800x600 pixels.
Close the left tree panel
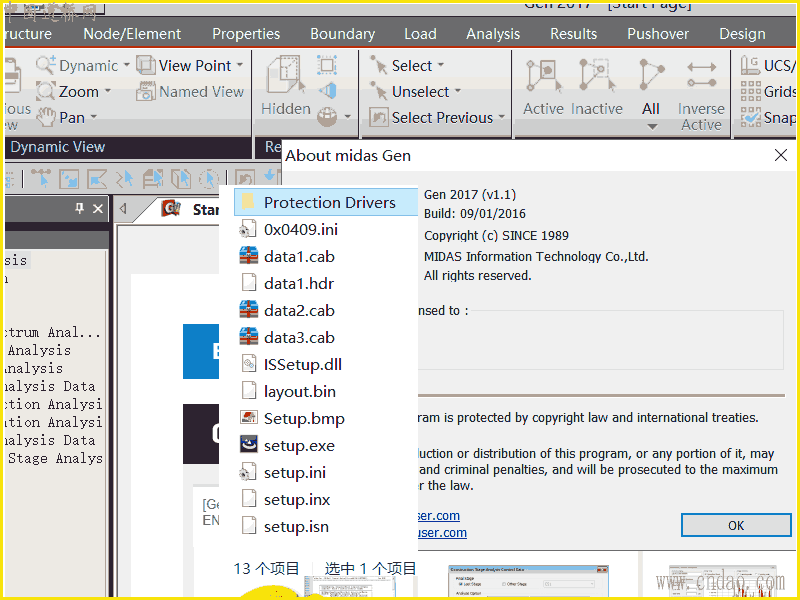pyautogui.click(x=98, y=209)
